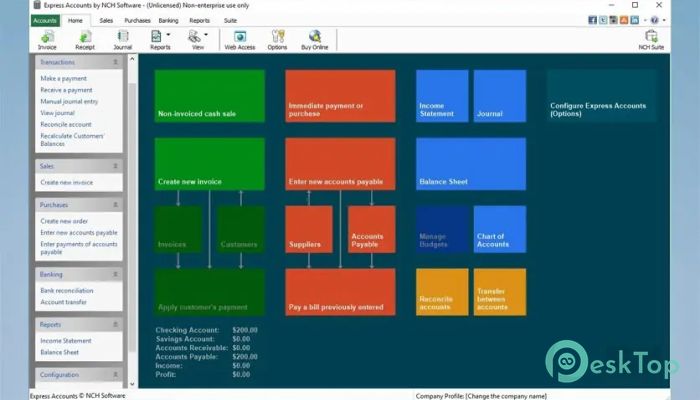
Task: Collapse the Purchases sidebar section
Action: 115,205
